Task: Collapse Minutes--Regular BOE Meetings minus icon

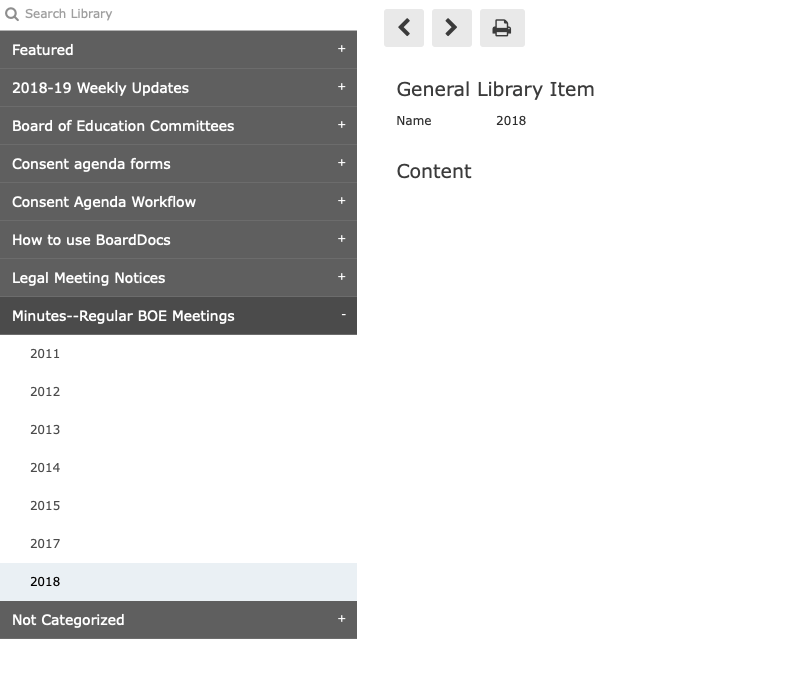Action: click(x=343, y=315)
